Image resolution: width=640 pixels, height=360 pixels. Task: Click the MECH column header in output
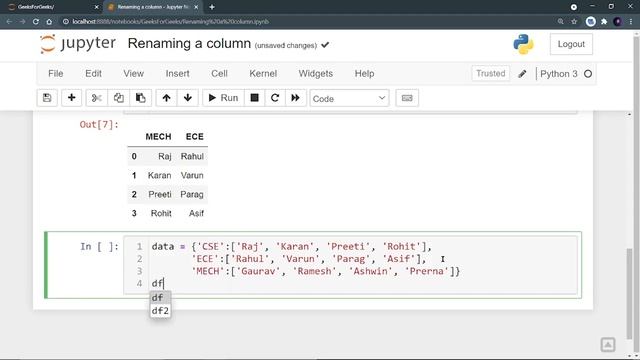pyautogui.click(x=158, y=137)
